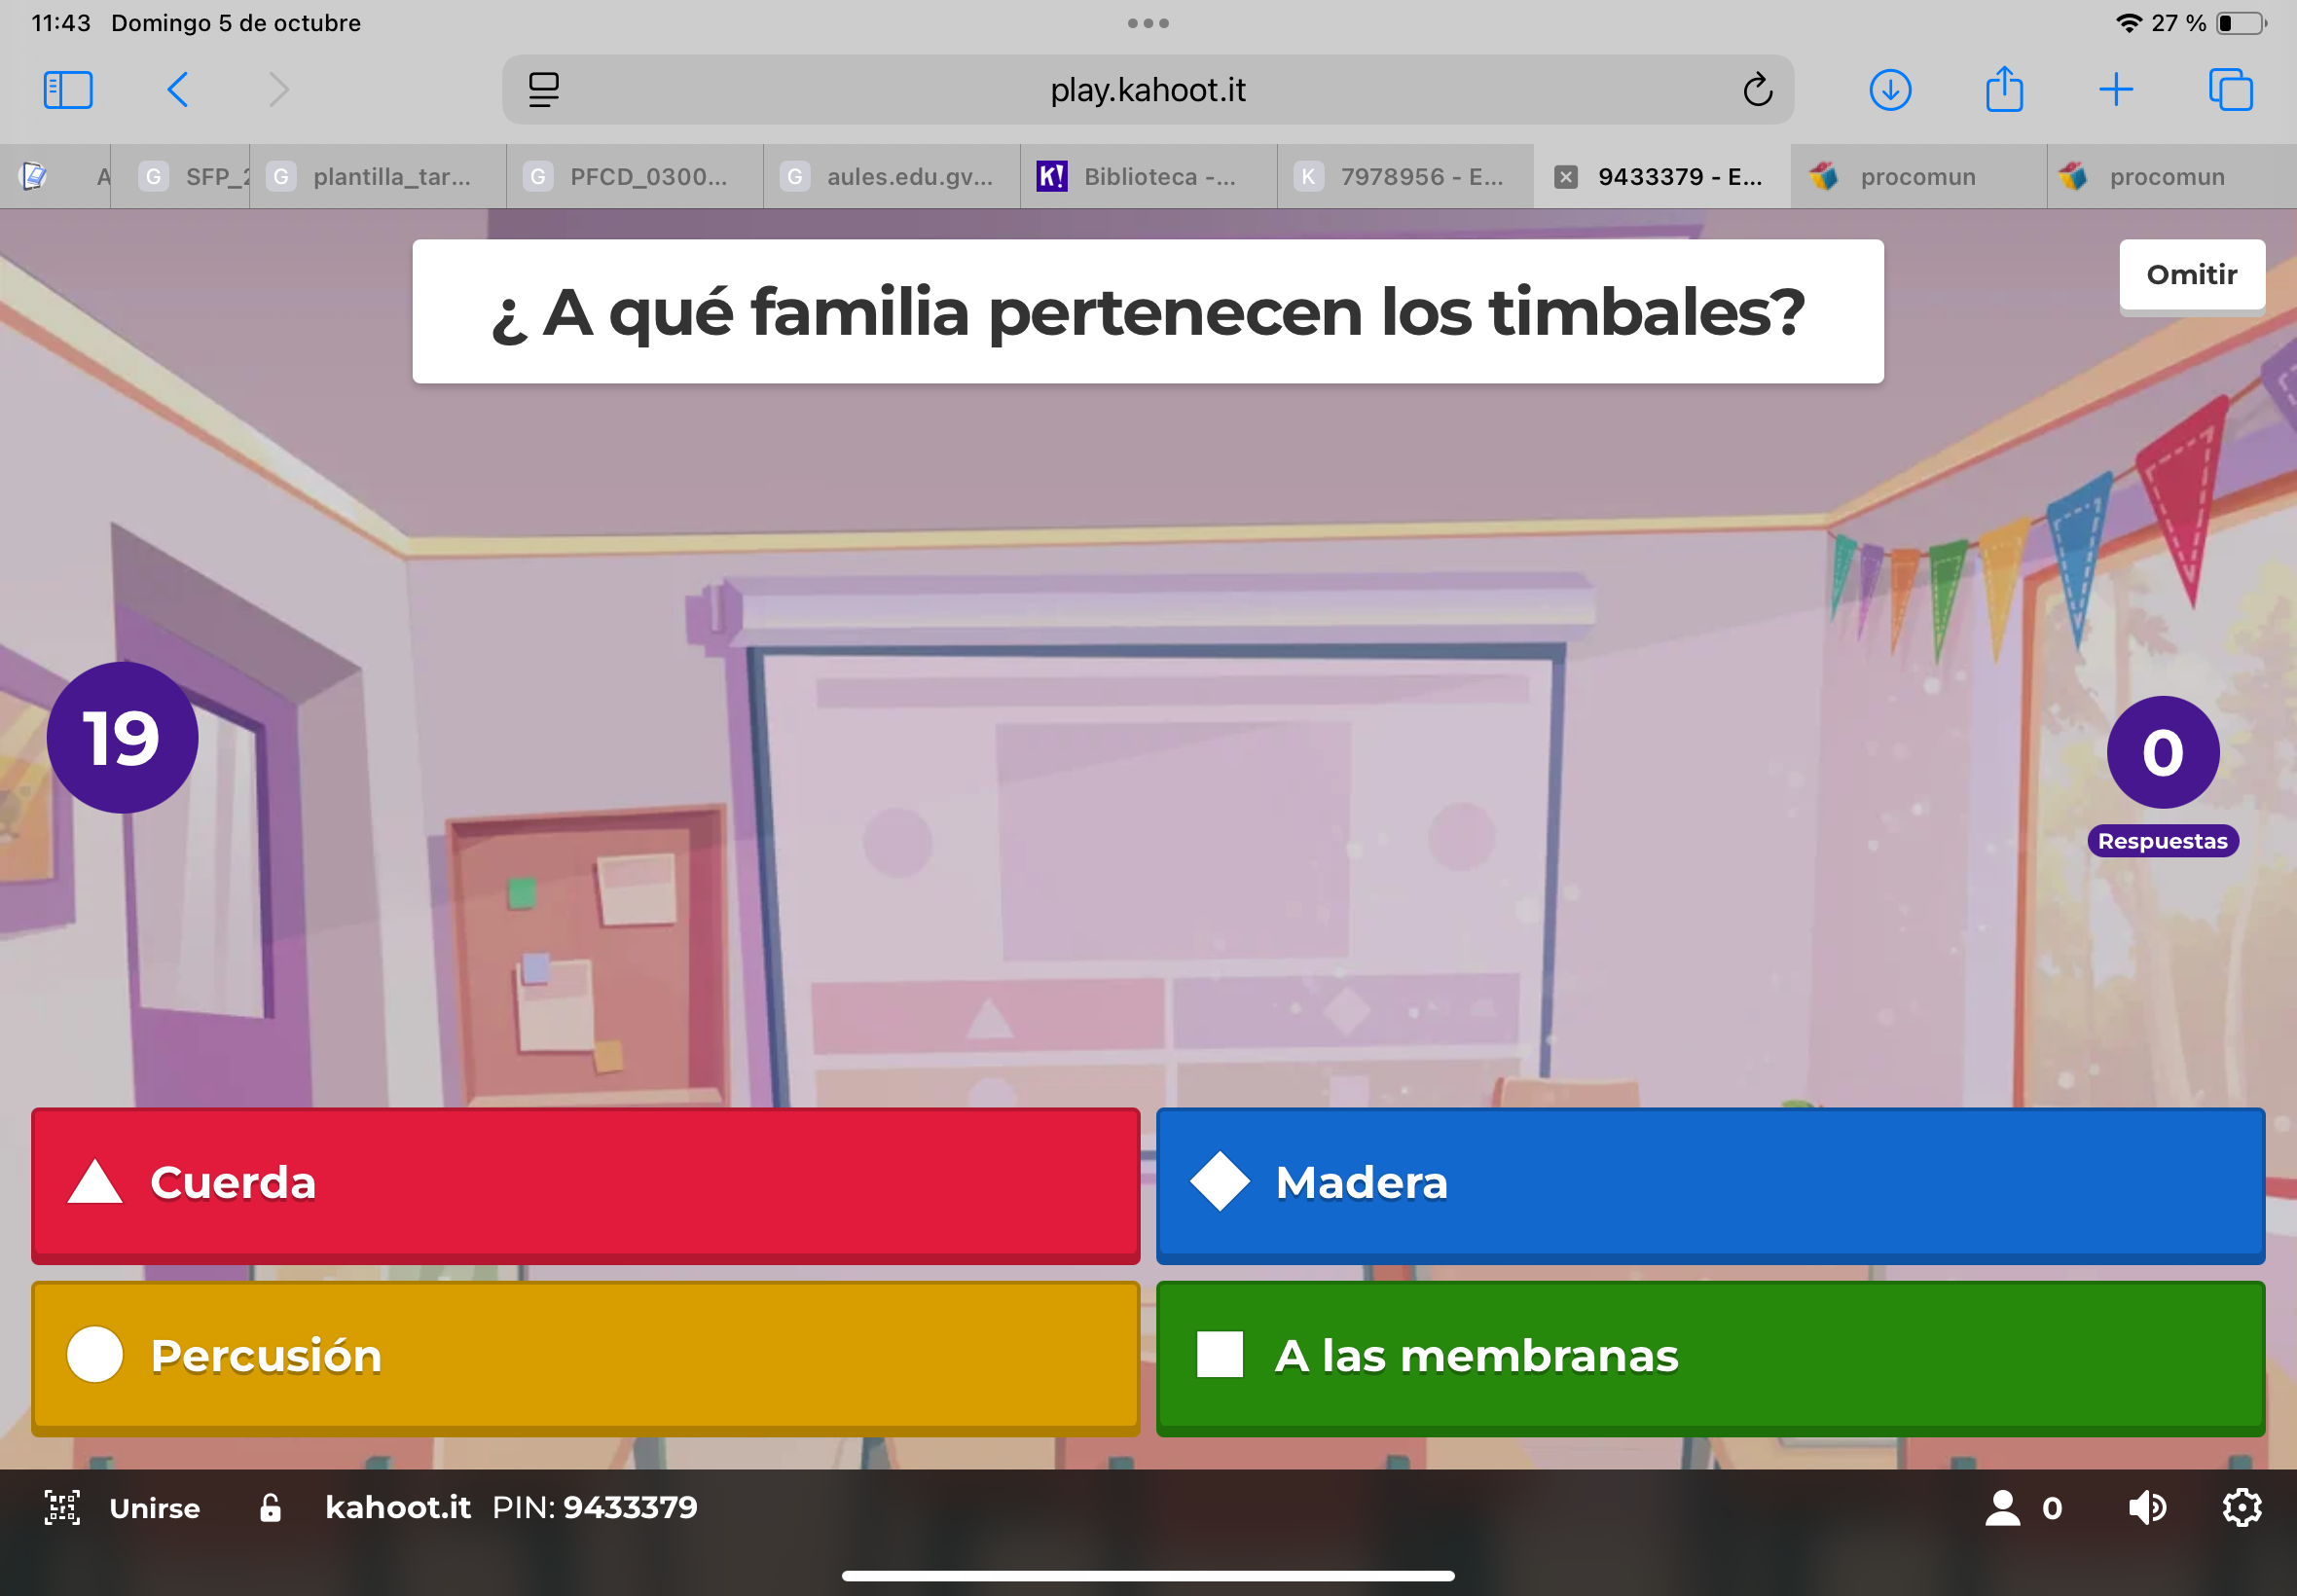This screenshot has width=2297, height=1596.
Task: Close the 9433379 tab
Action: (1566, 177)
